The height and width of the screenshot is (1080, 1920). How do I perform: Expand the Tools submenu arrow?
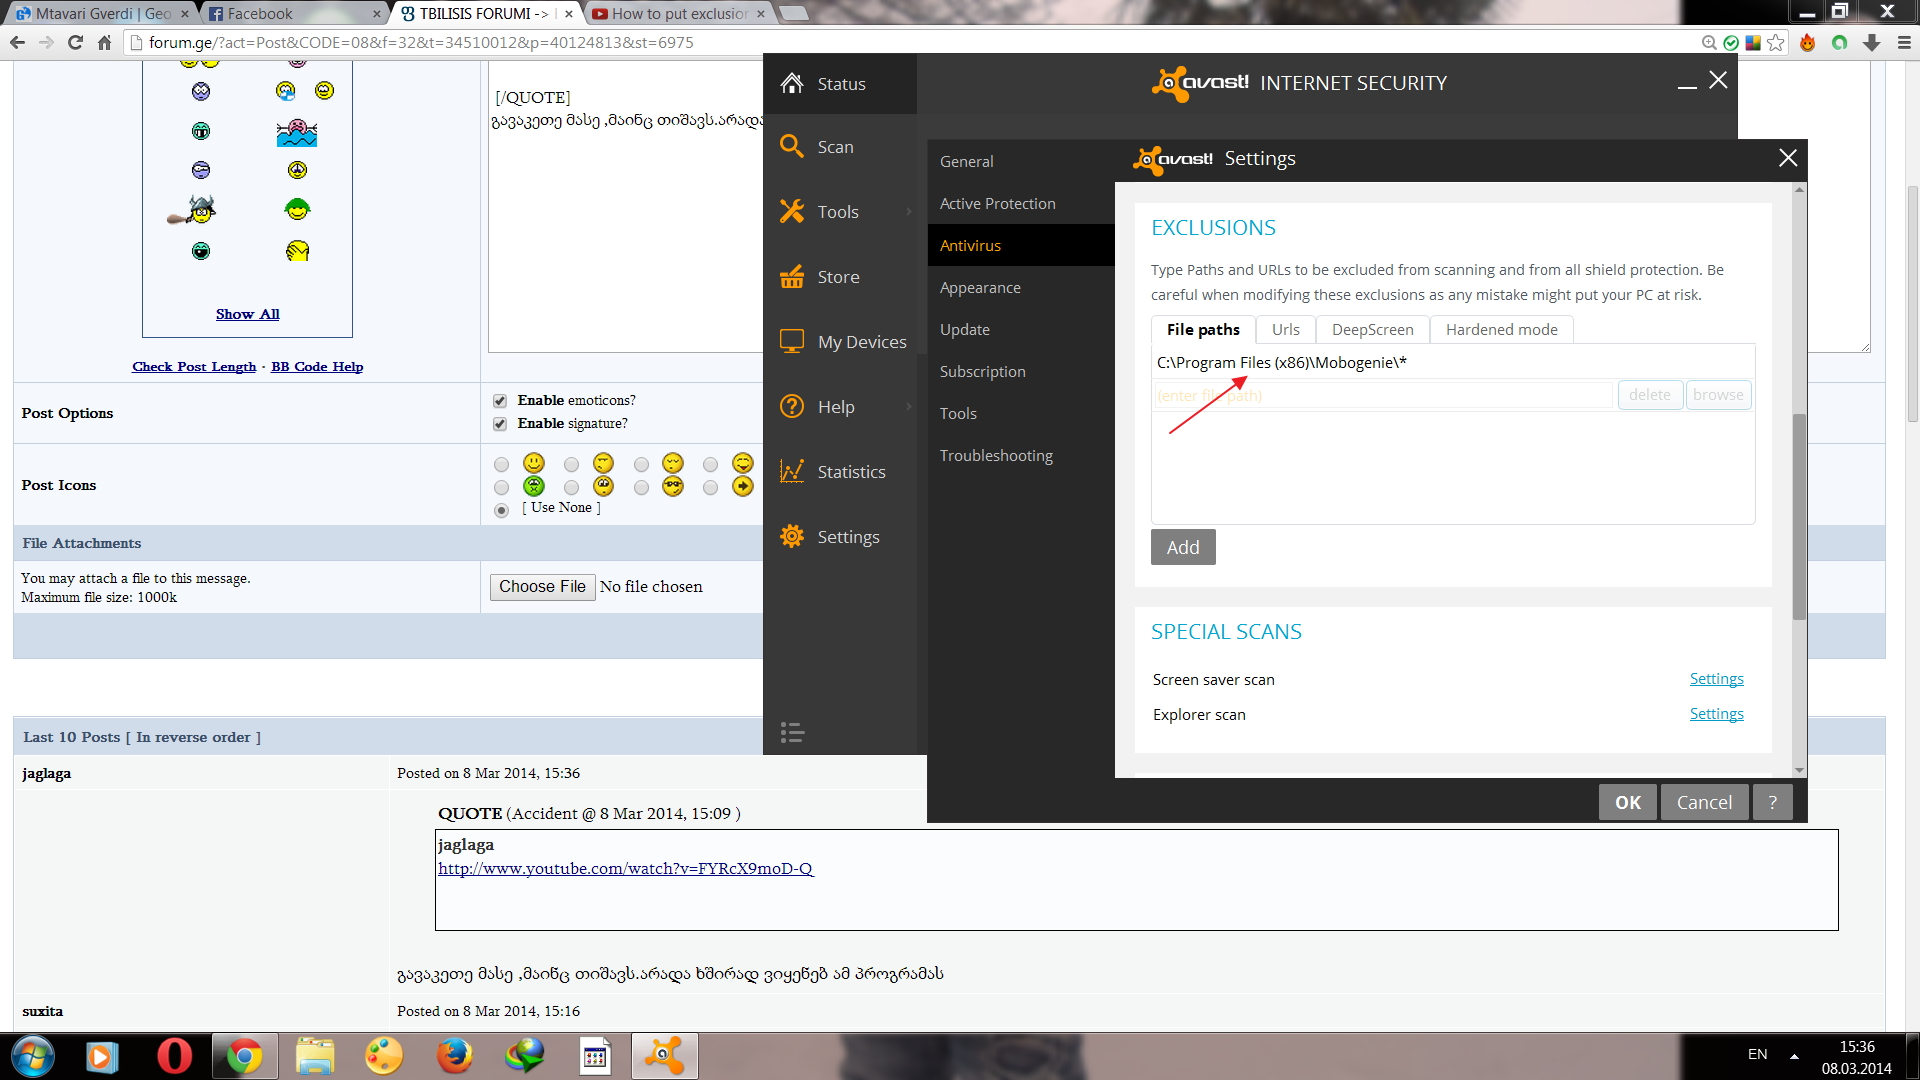909,212
